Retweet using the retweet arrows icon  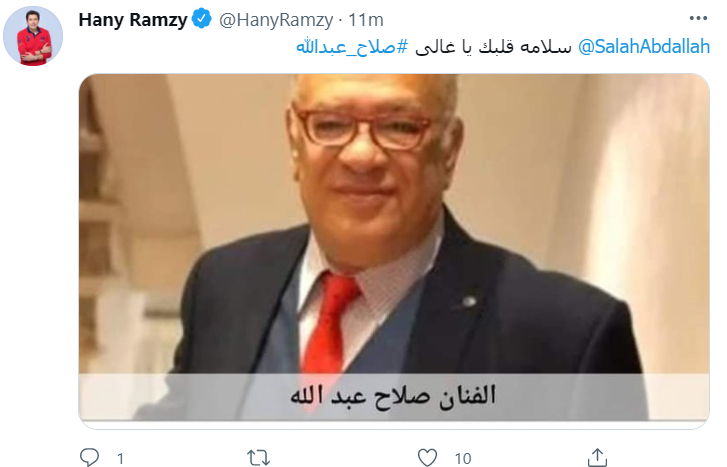[x=258, y=458]
